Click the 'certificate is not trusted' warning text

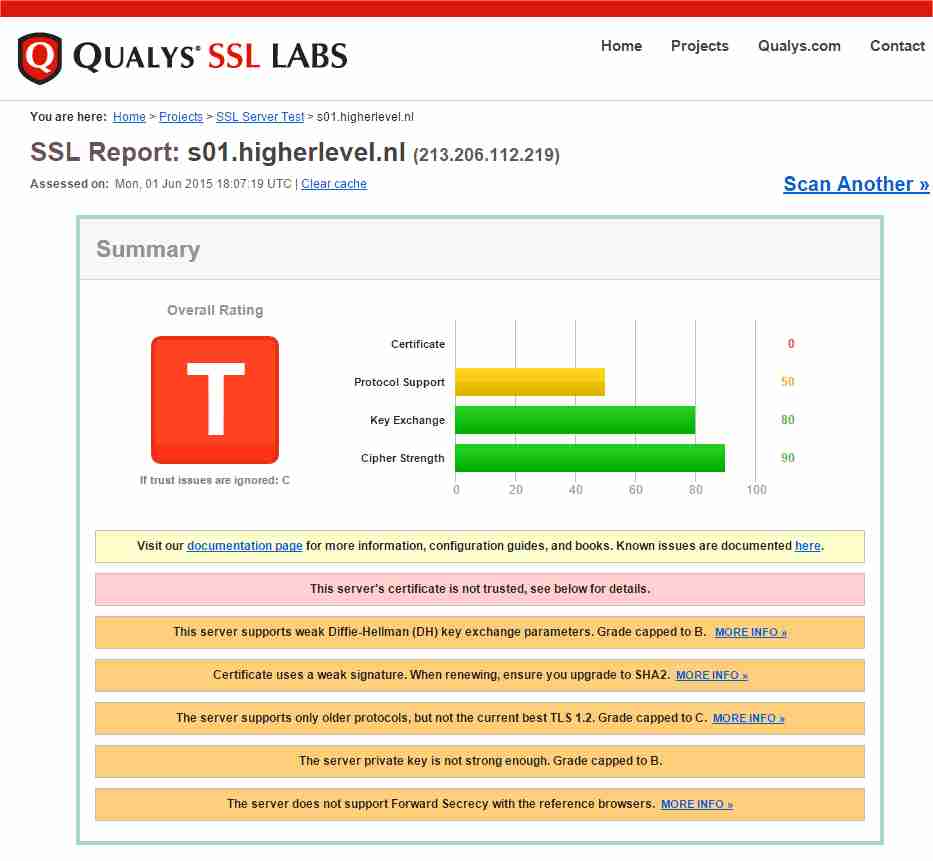click(480, 588)
